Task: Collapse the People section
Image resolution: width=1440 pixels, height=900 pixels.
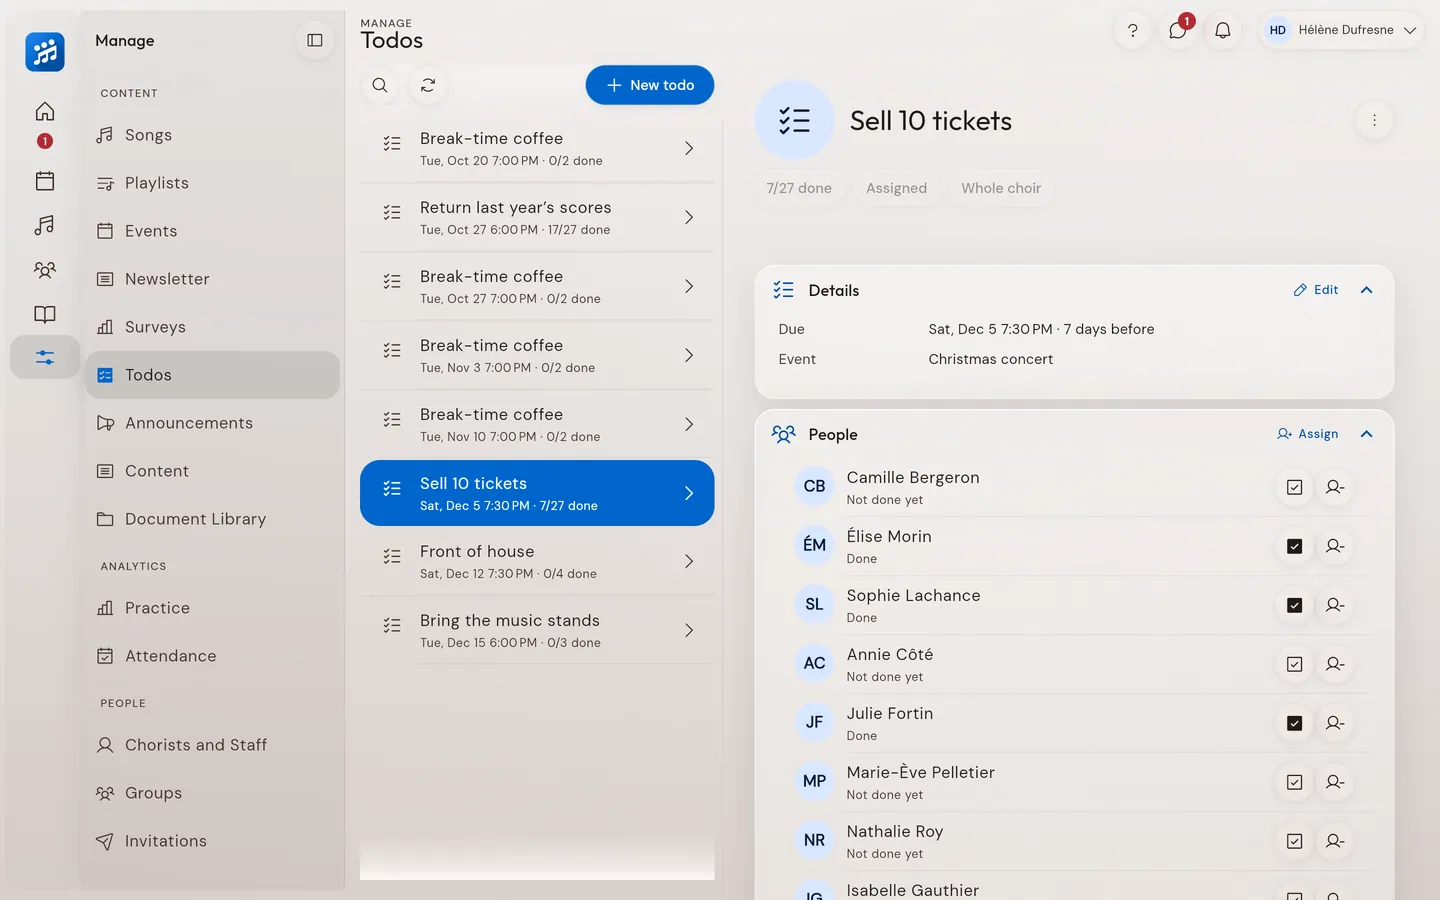Action: (1366, 434)
